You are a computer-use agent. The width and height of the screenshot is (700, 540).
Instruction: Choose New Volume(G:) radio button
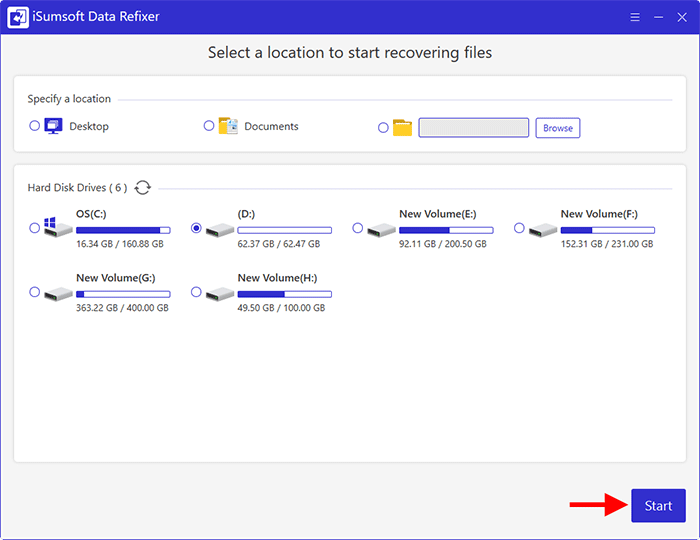click(x=34, y=292)
